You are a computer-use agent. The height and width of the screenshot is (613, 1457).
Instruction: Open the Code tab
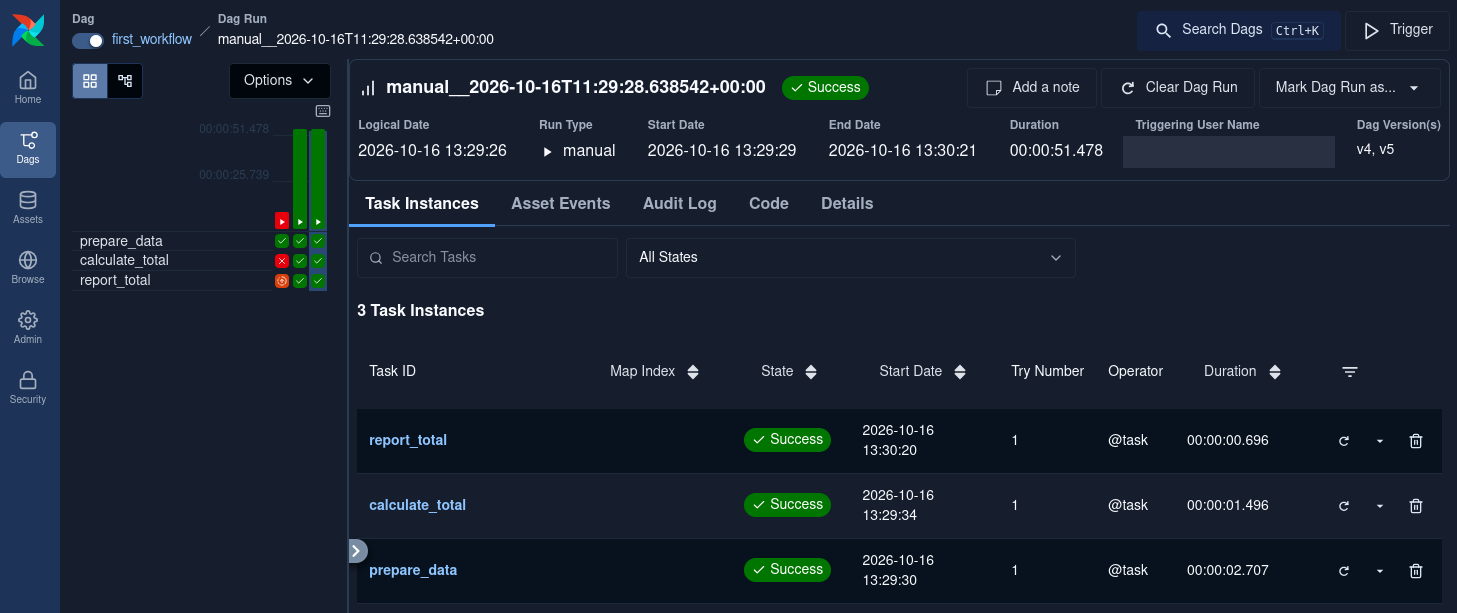[x=769, y=204]
